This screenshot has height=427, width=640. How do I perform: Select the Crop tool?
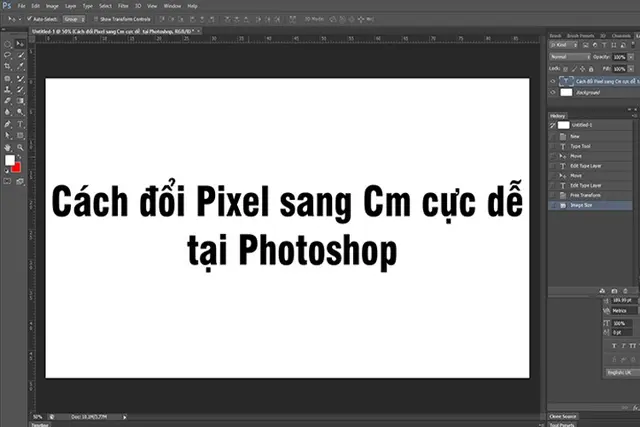[8, 66]
